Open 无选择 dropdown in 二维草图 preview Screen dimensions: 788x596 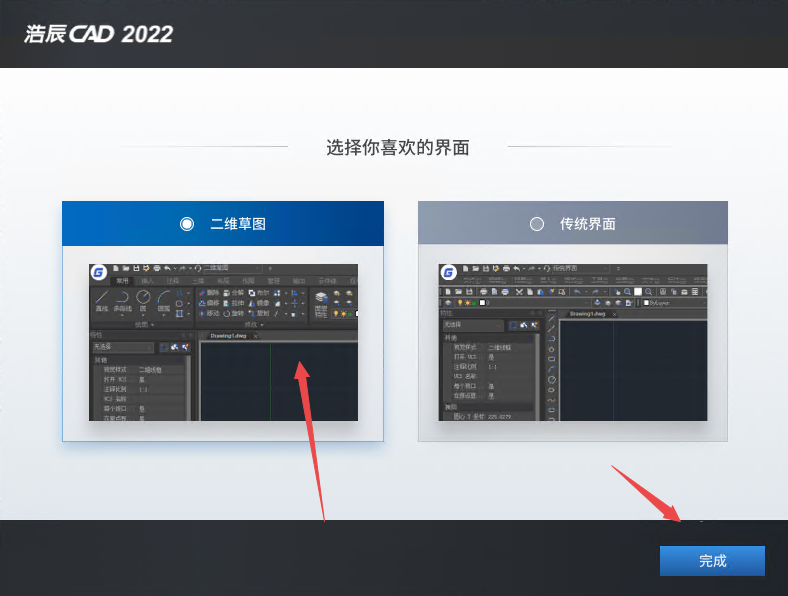coord(122,347)
